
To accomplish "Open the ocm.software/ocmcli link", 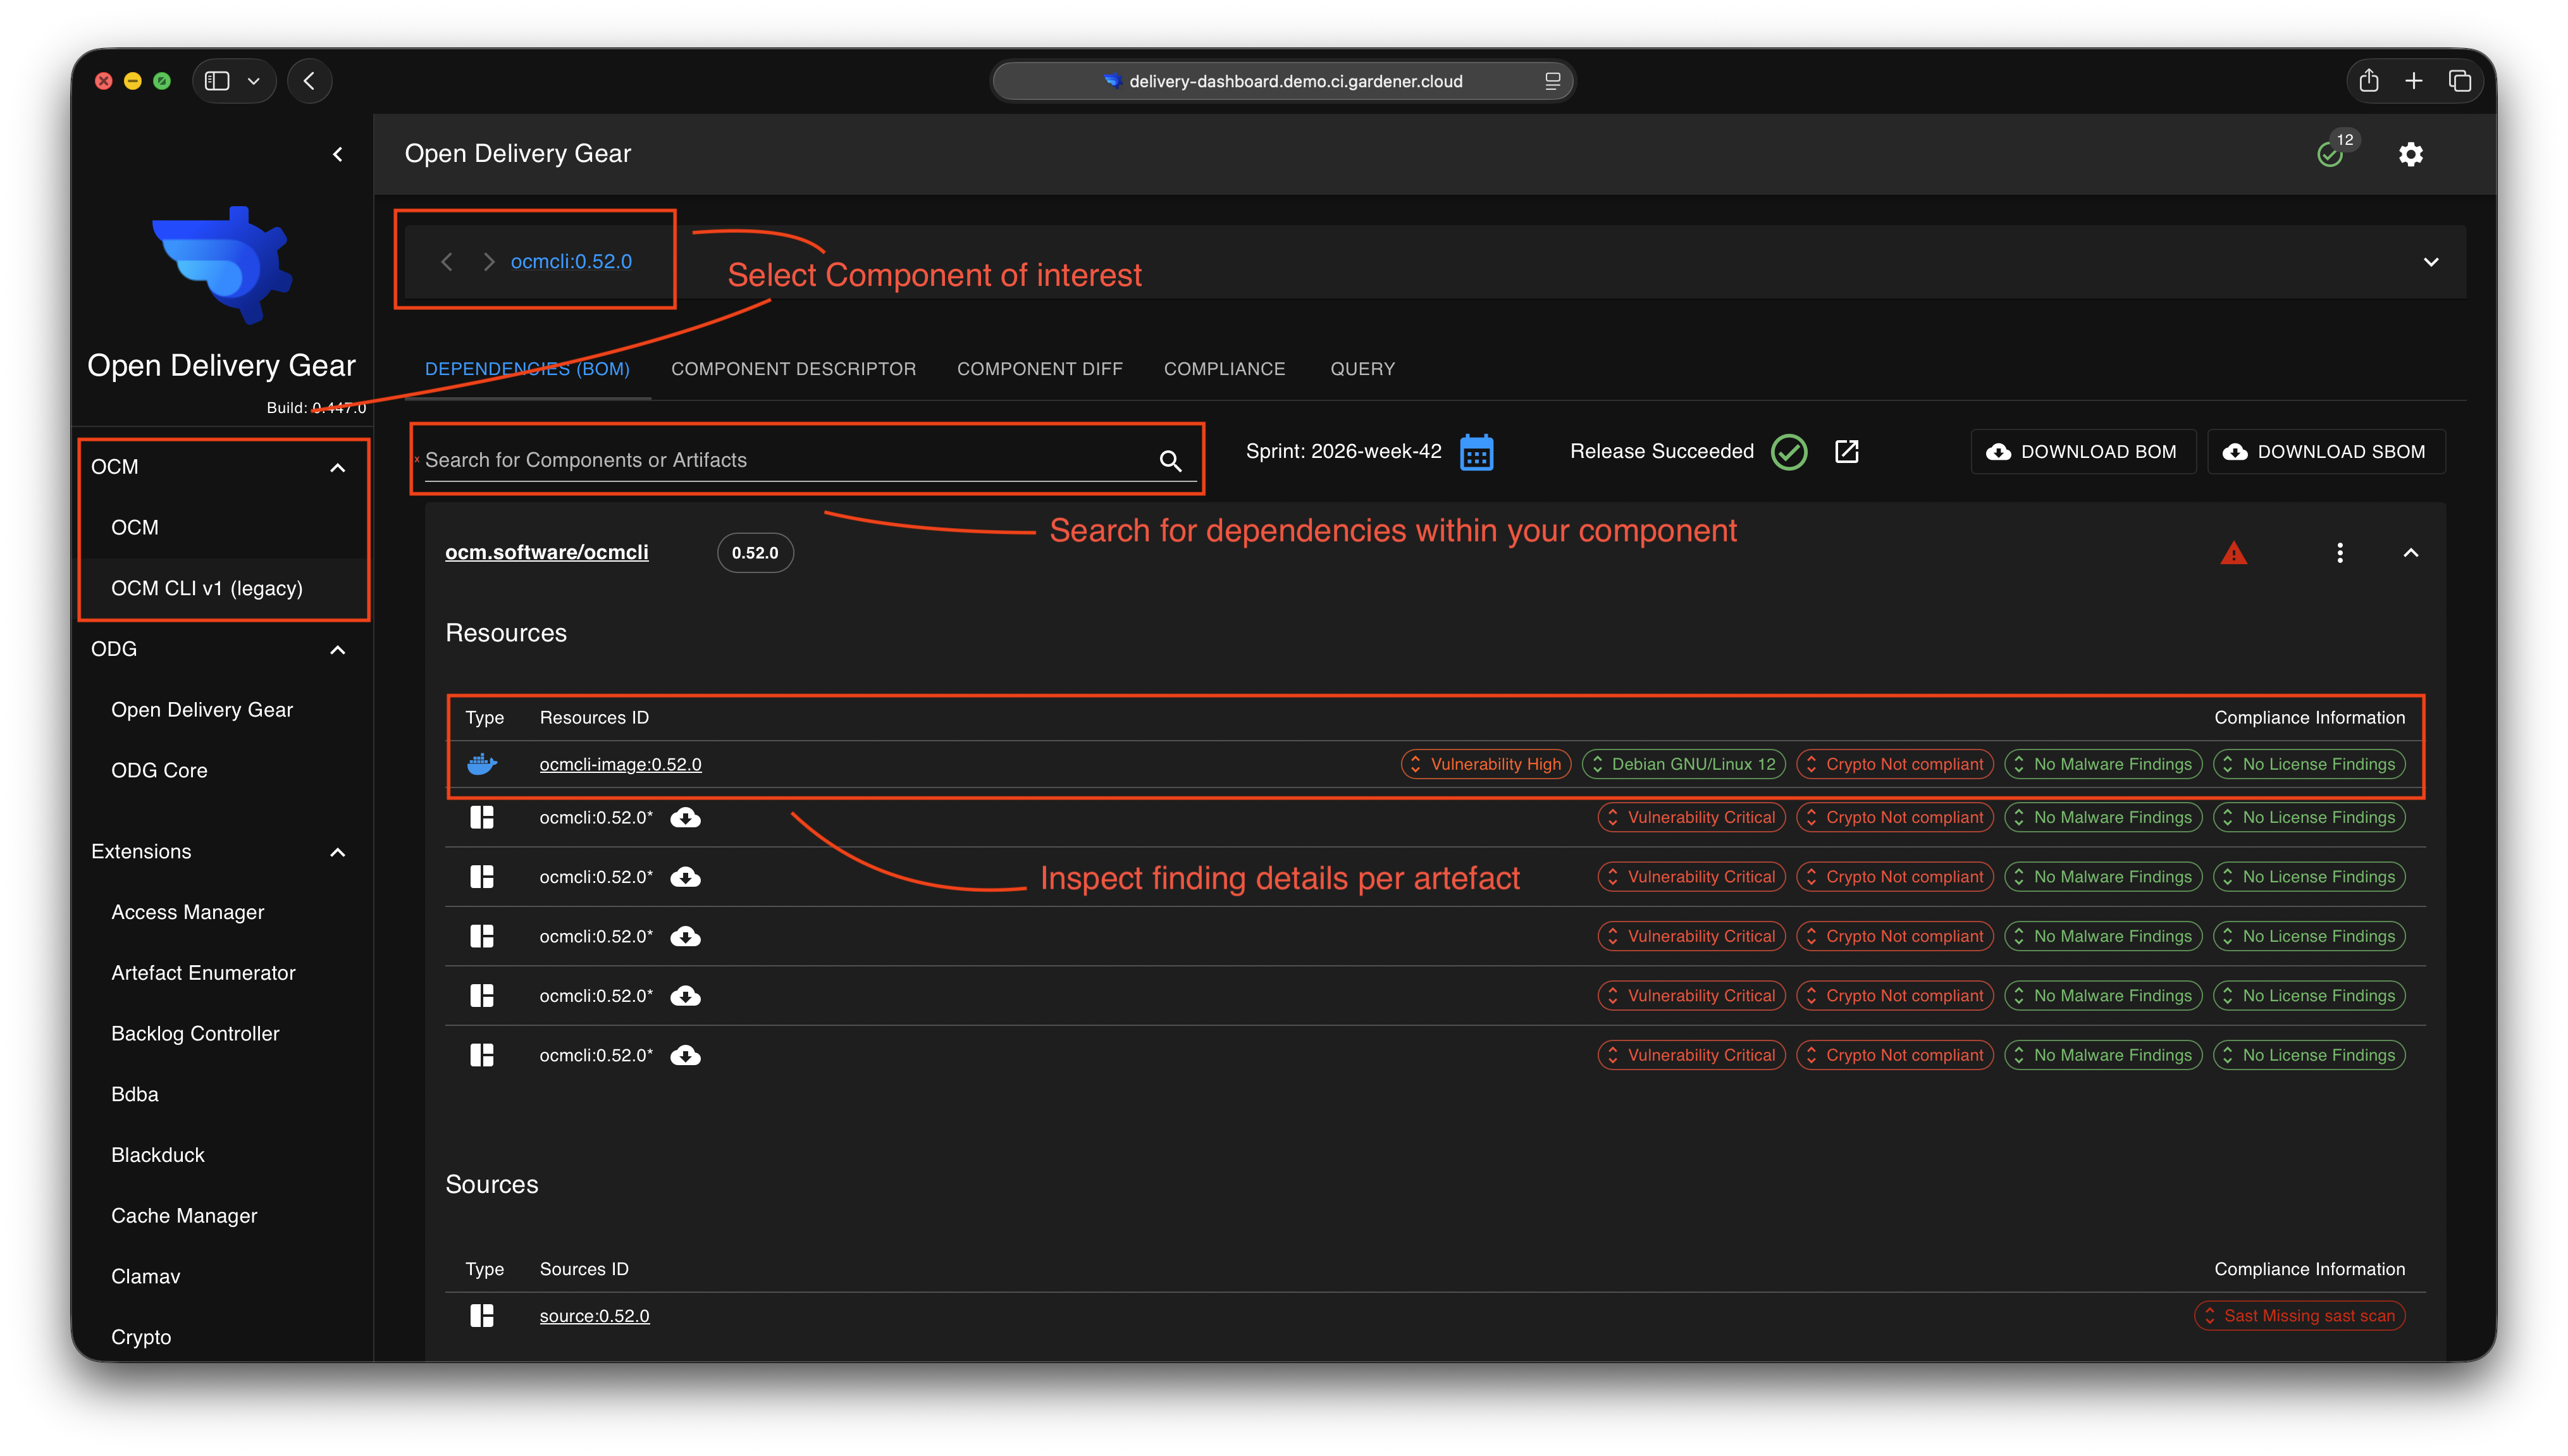I will [x=546, y=552].
